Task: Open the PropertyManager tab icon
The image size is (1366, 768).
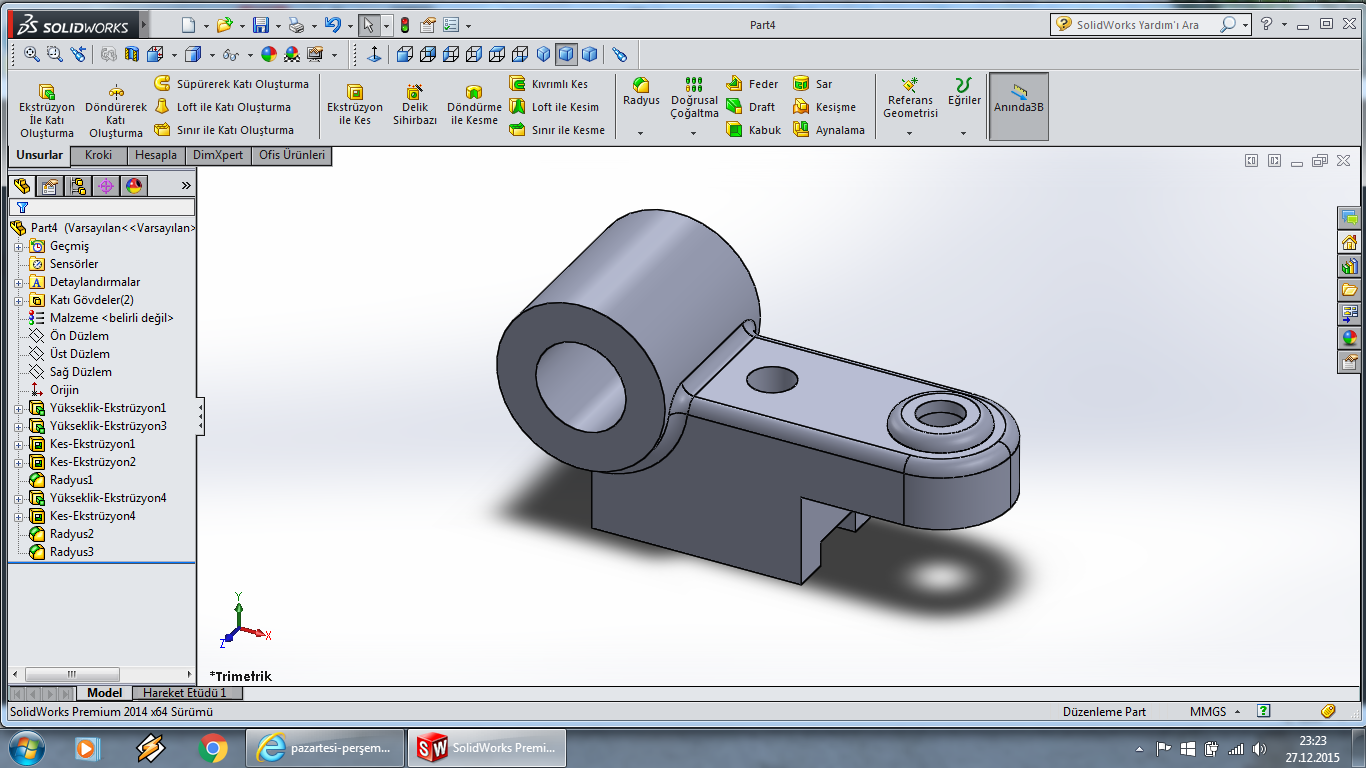Action: pos(50,186)
